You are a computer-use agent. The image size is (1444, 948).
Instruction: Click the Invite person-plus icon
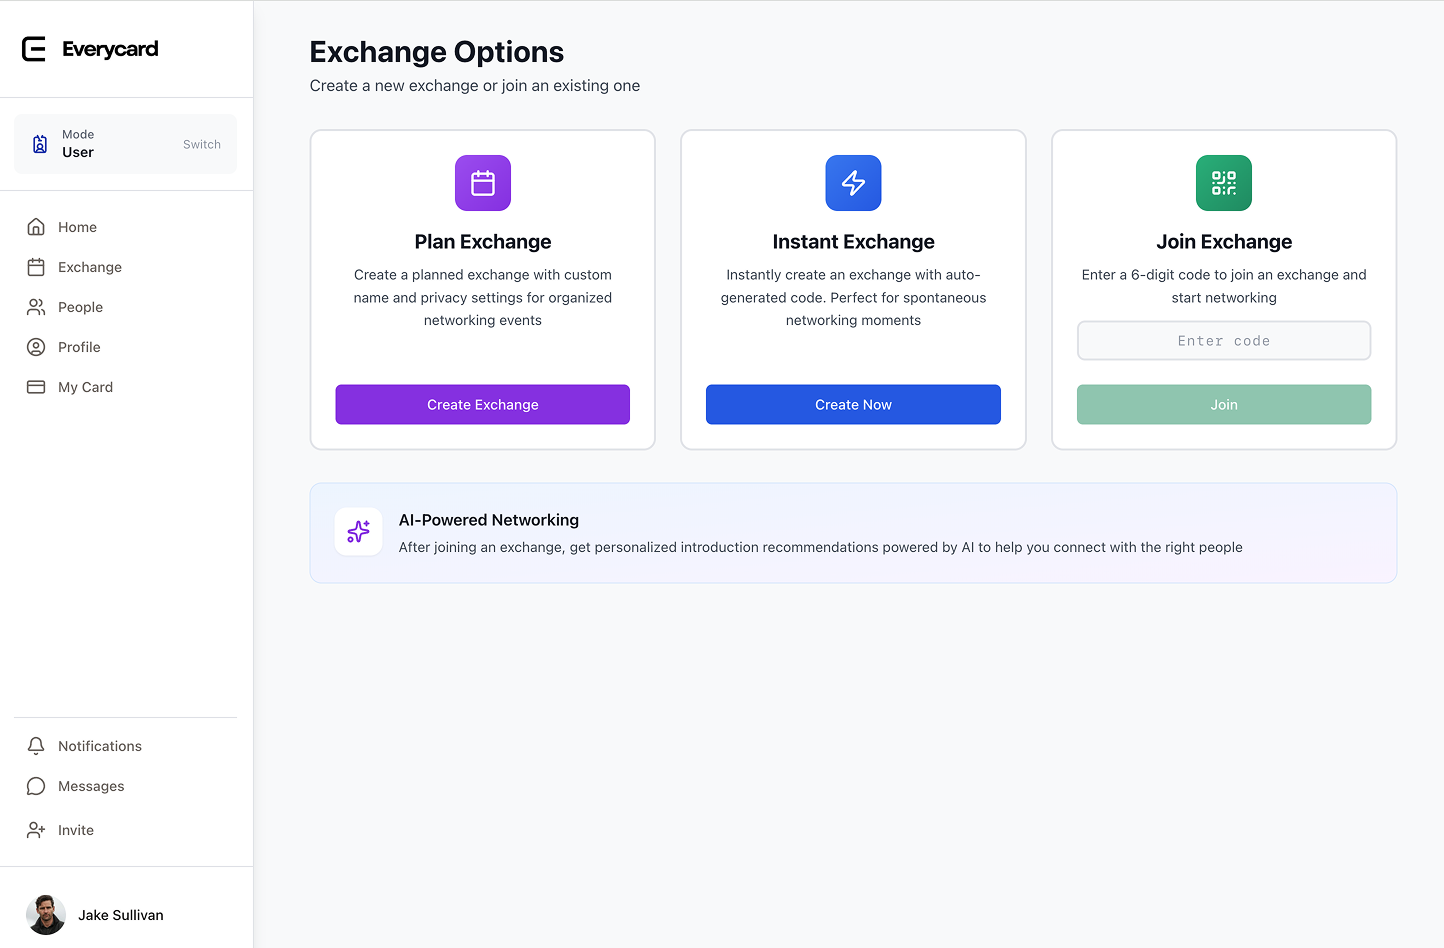[36, 830]
